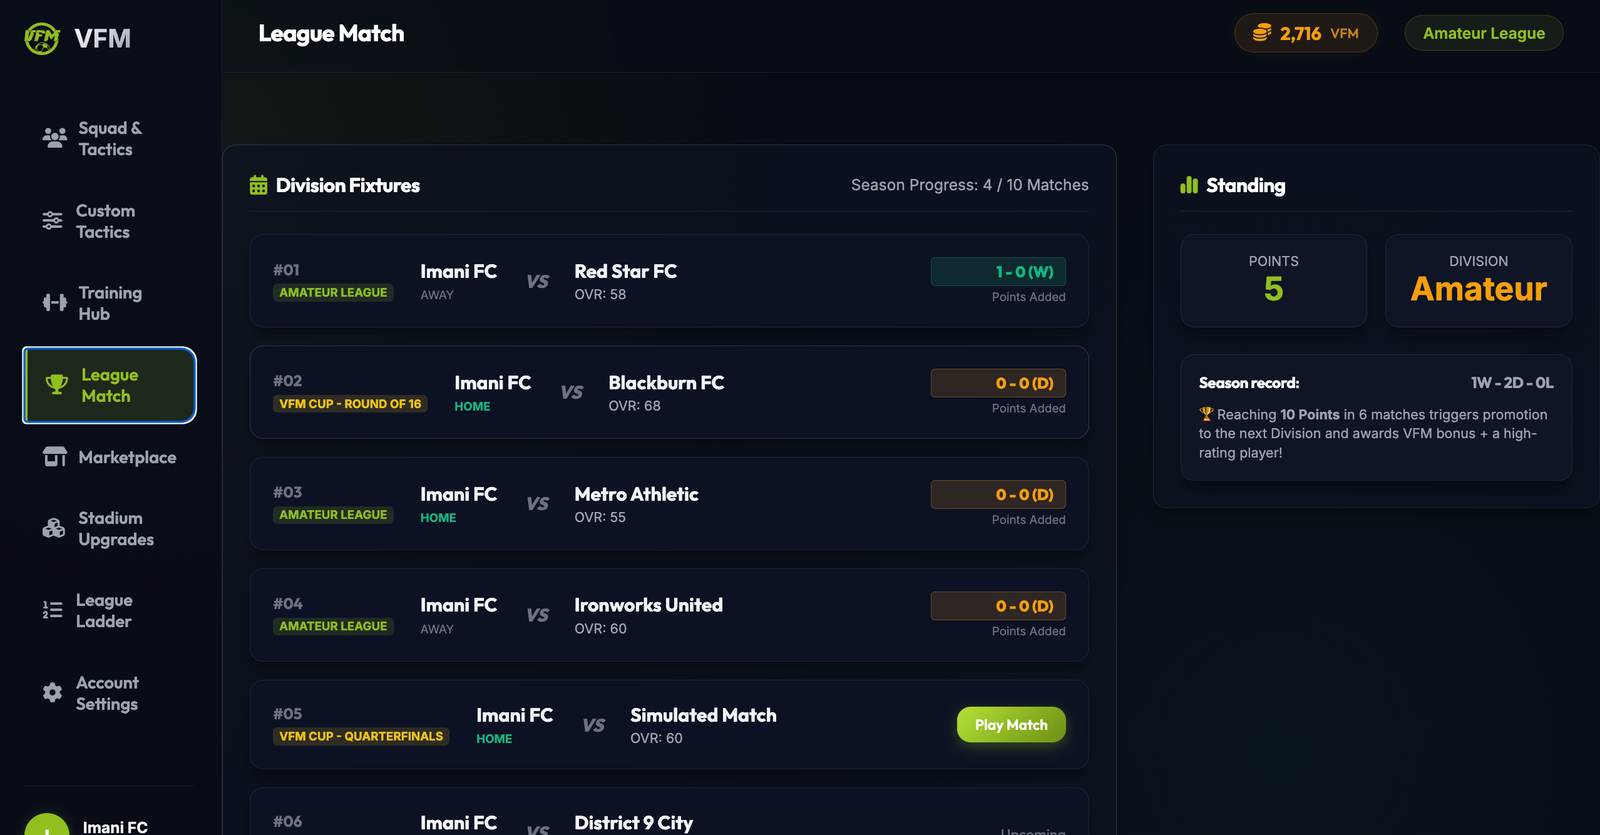Click the Imani FC avatar in sidebar
Image resolution: width=1600 pixels, height=835 pixels.
(46, 824)
